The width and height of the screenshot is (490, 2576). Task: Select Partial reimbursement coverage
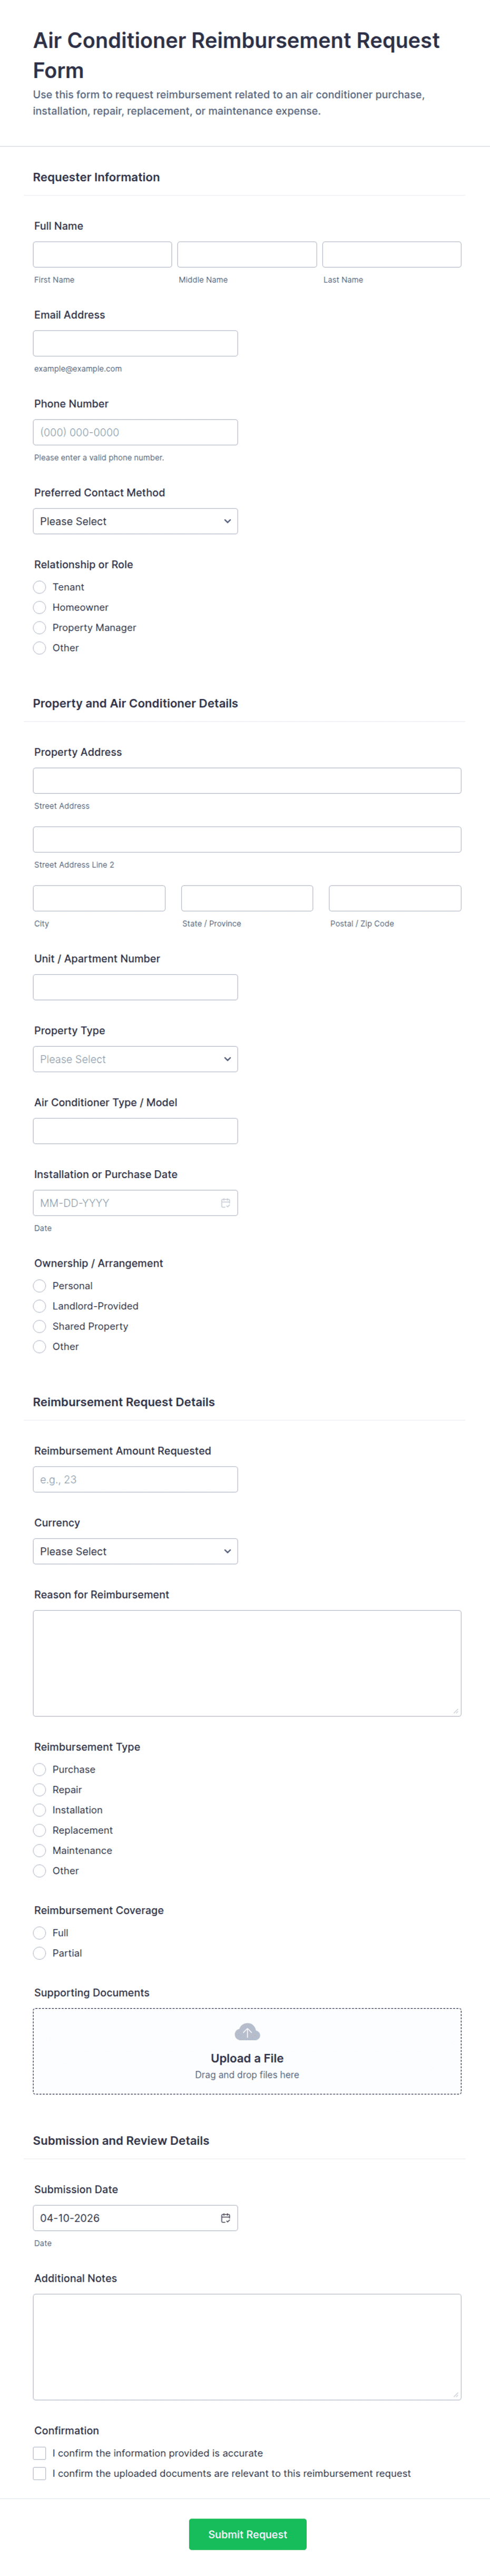click(x=40, y=1953)
